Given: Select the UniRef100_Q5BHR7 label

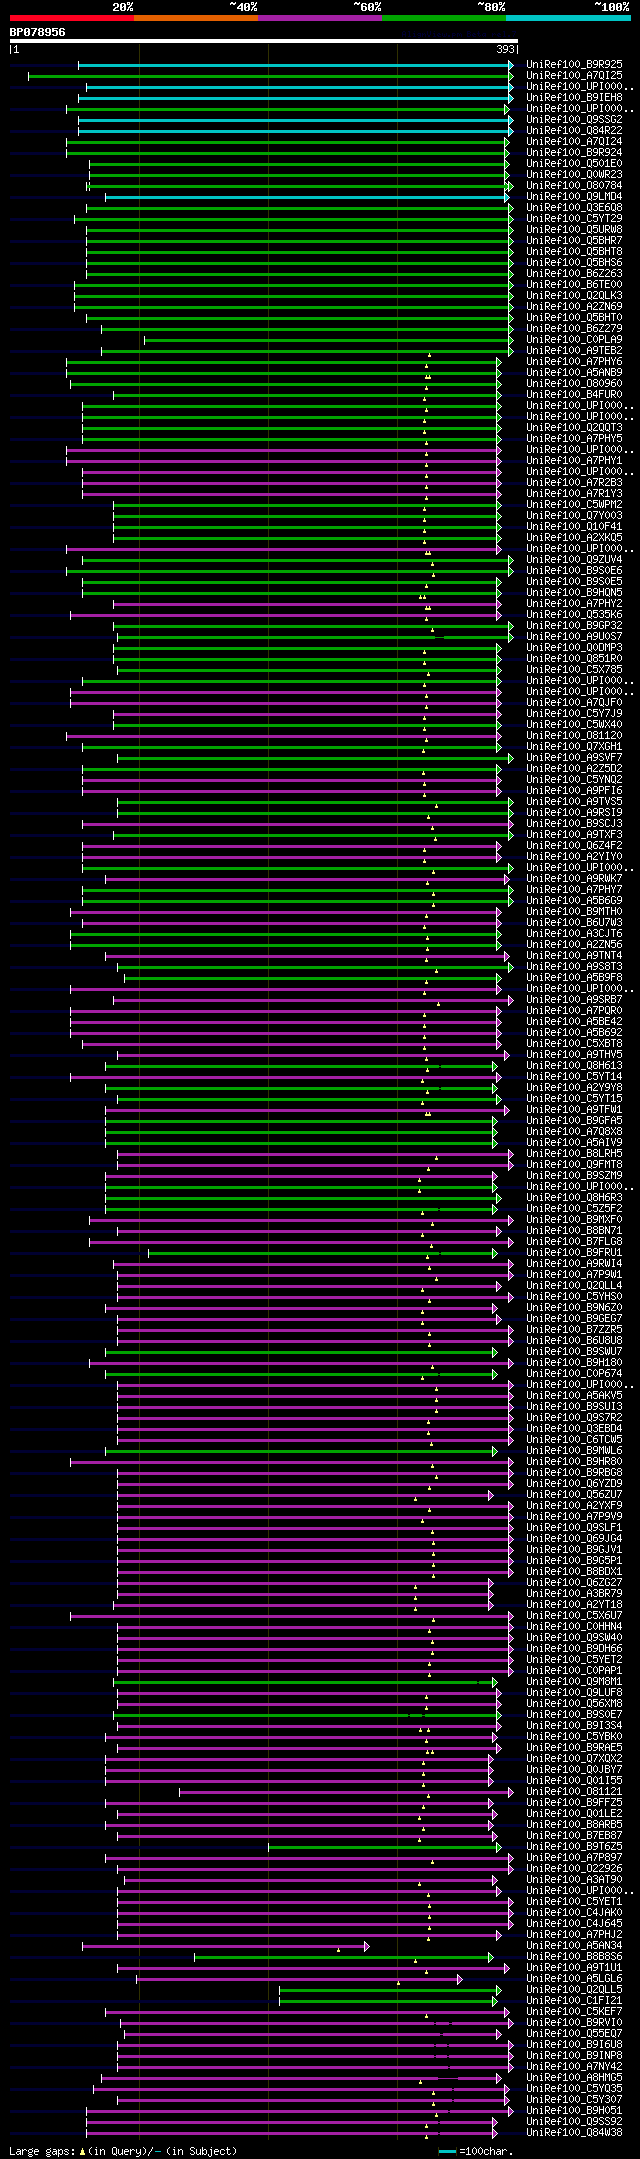Looking at the screenshot, I should 574,240.
